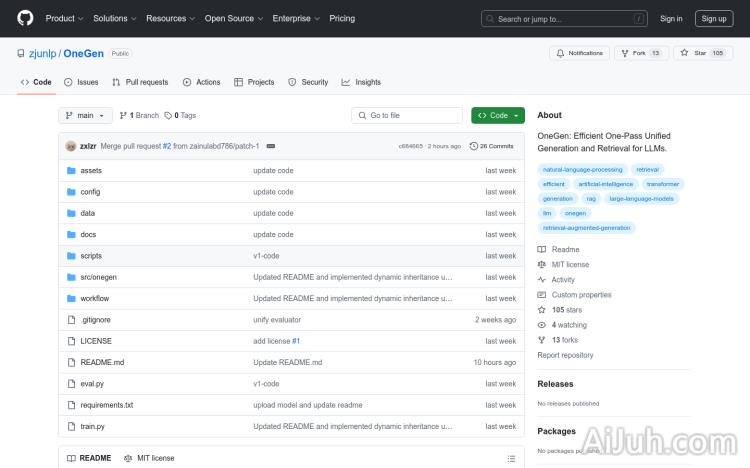Image resolution: width=750 pixels, height=468 pixels.
Task: Open the .gitignore file
Action: coord(96,320)
